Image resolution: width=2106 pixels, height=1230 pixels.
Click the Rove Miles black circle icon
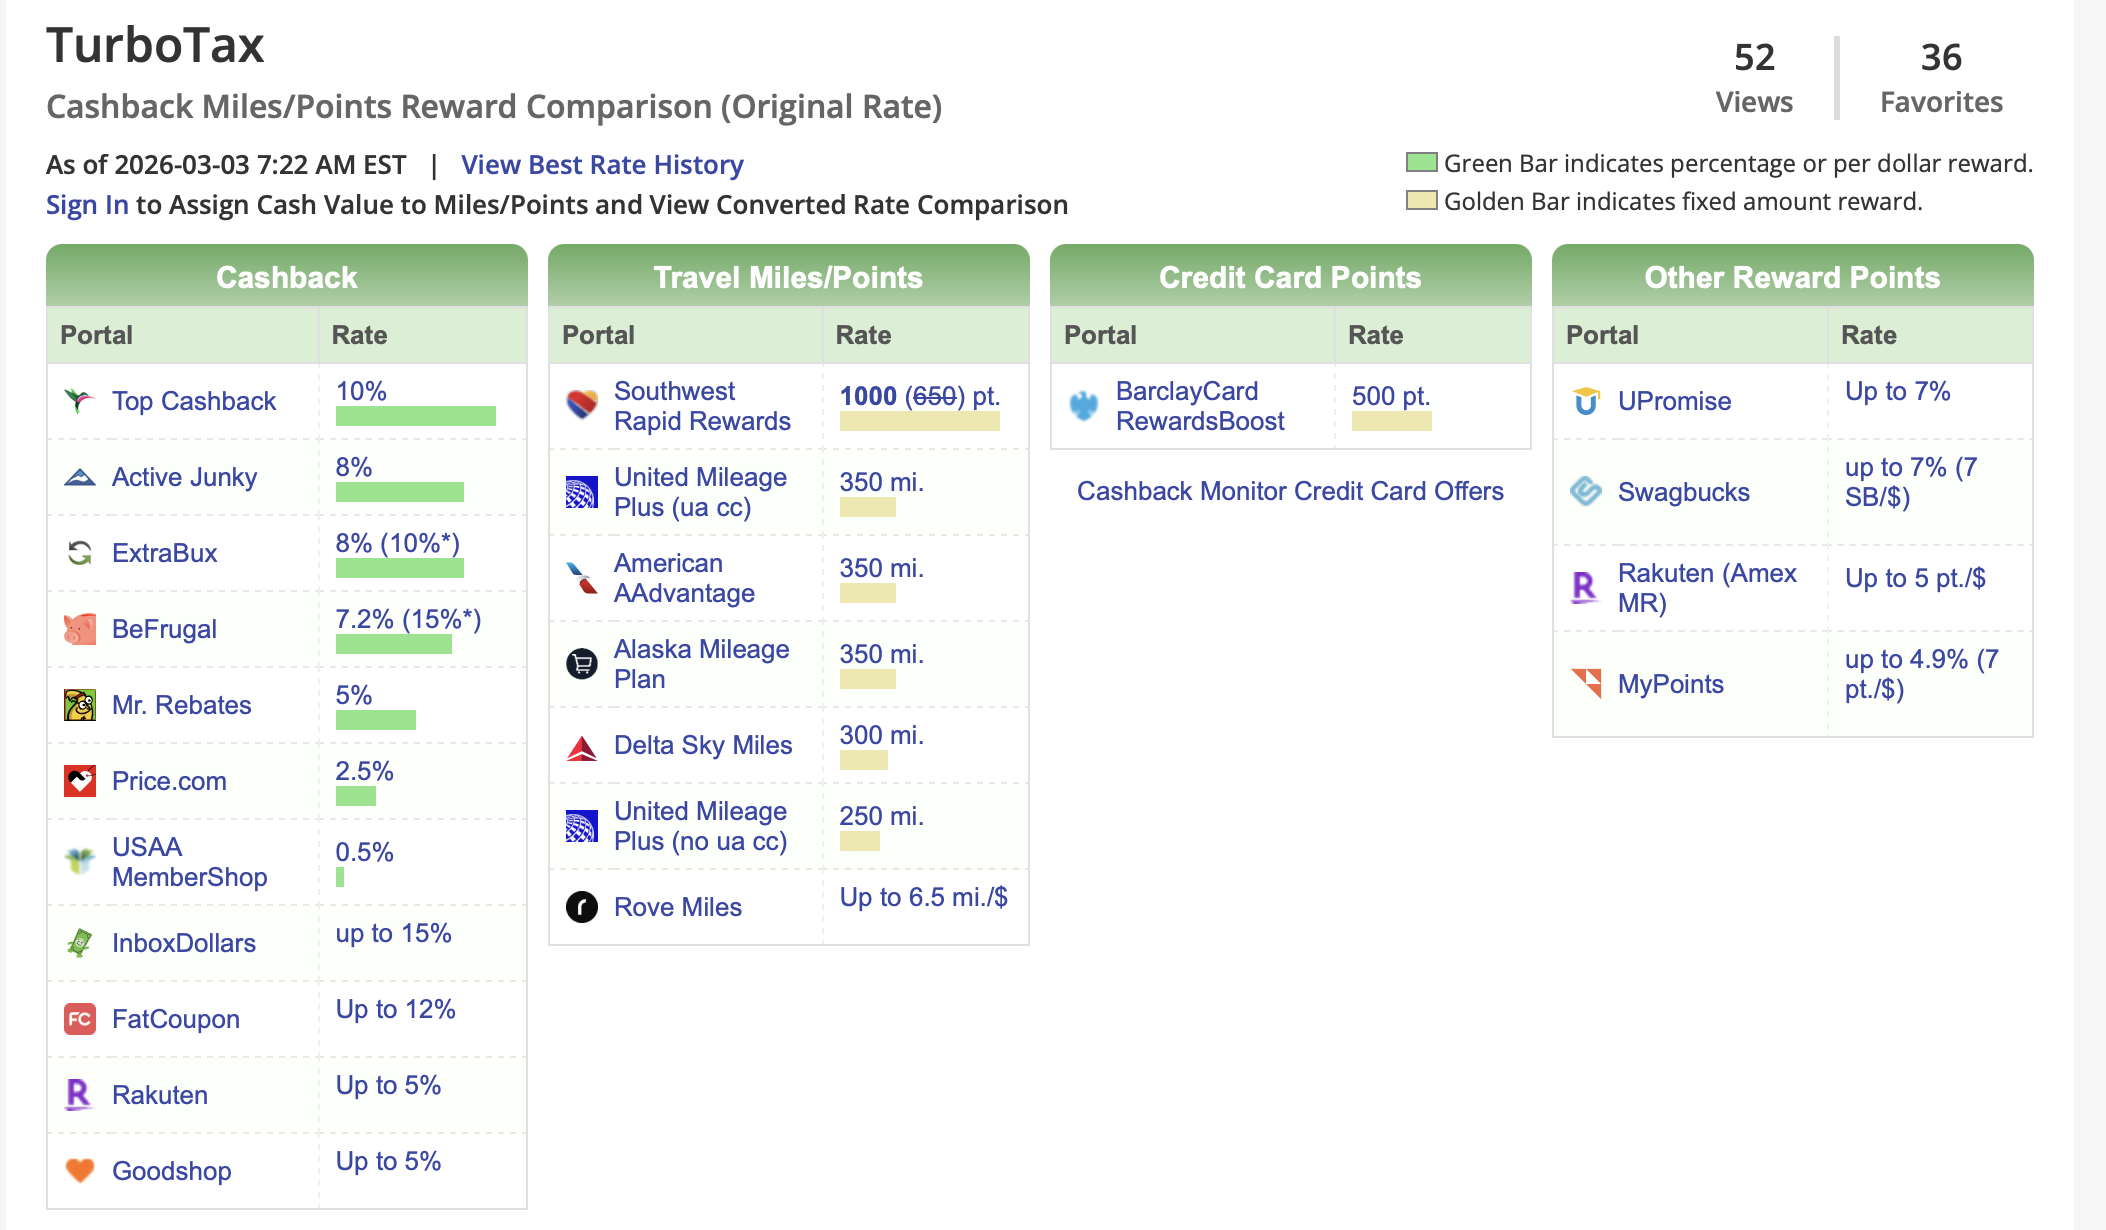tap(581, 907)
